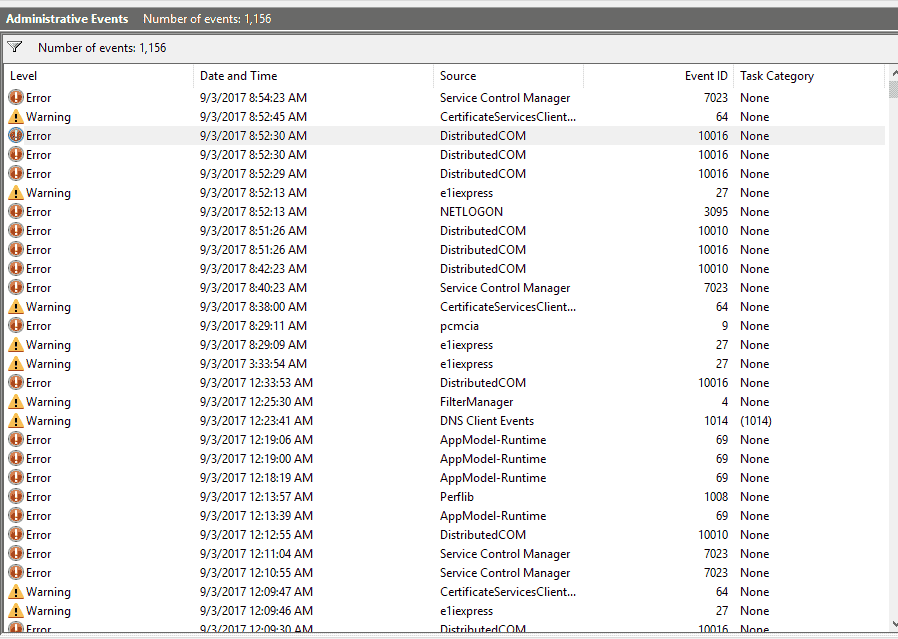Click the Error icon for 12:12:55 AM event
The height and width of the screenshot is (639, 898).
(16, 534)
